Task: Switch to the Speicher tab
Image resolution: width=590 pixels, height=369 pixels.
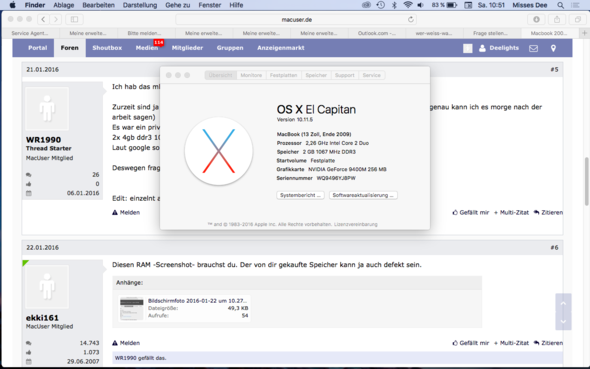Action: click(316, 75)
